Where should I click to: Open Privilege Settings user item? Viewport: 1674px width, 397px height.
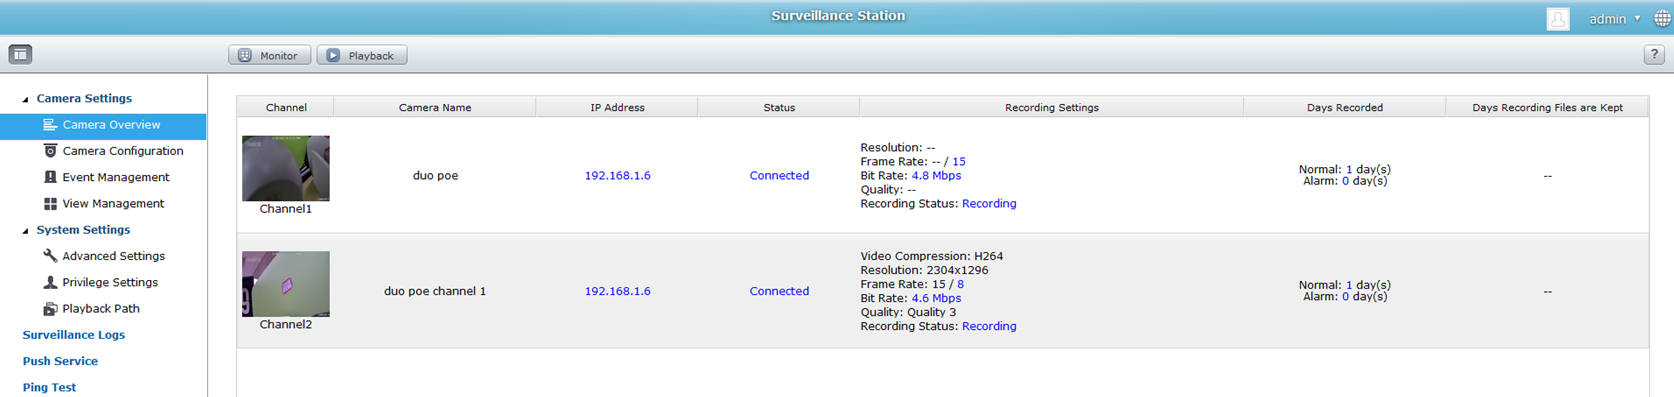coord(101,282)
